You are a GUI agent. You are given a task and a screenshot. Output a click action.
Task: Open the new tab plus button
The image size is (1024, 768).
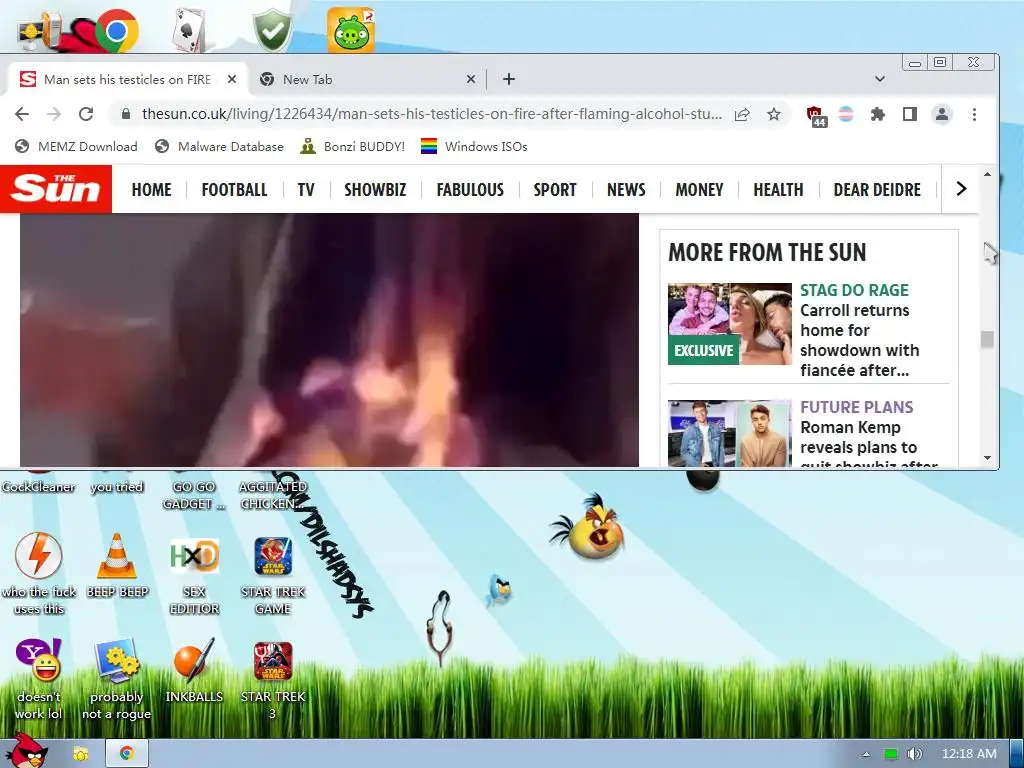click(x=509, y=79)
